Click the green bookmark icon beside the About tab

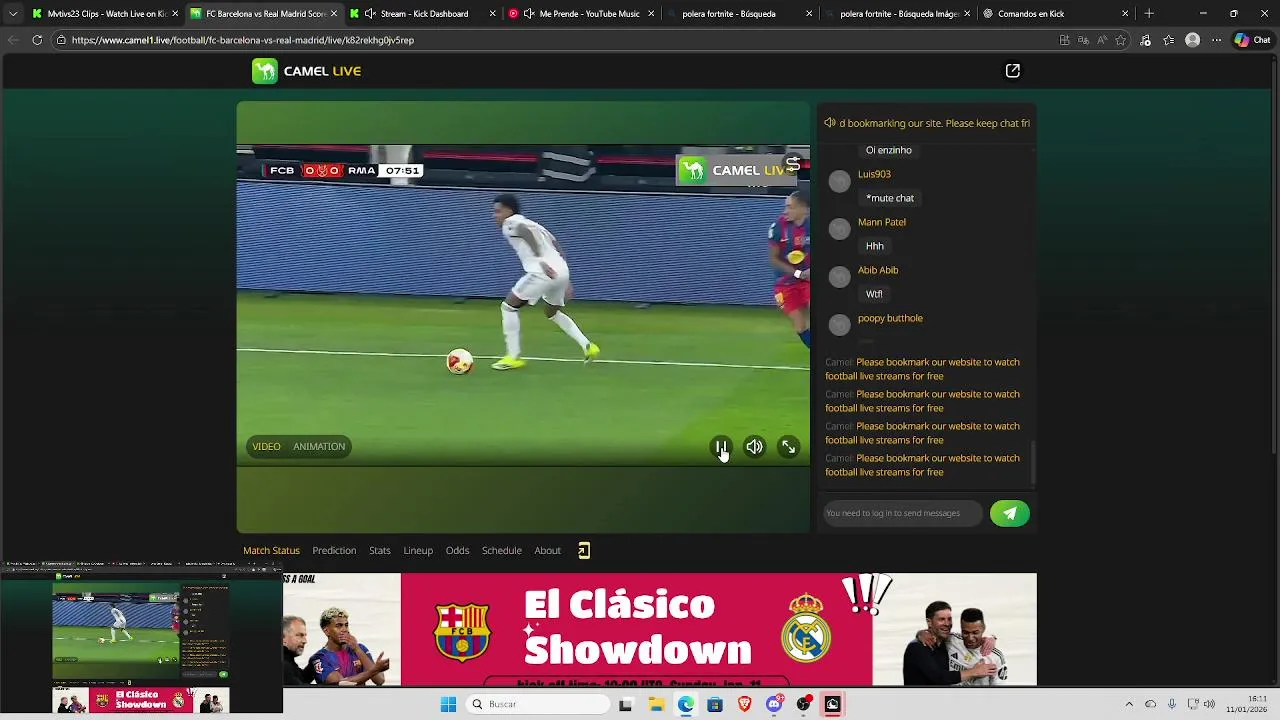(x=584, y=550)
